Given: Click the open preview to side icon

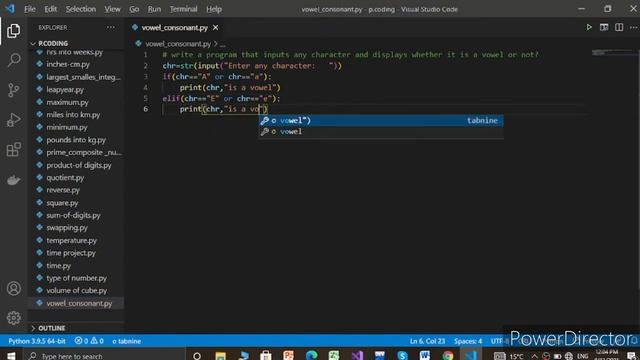Looking at the screenshot, I should [x=604, y=27].
